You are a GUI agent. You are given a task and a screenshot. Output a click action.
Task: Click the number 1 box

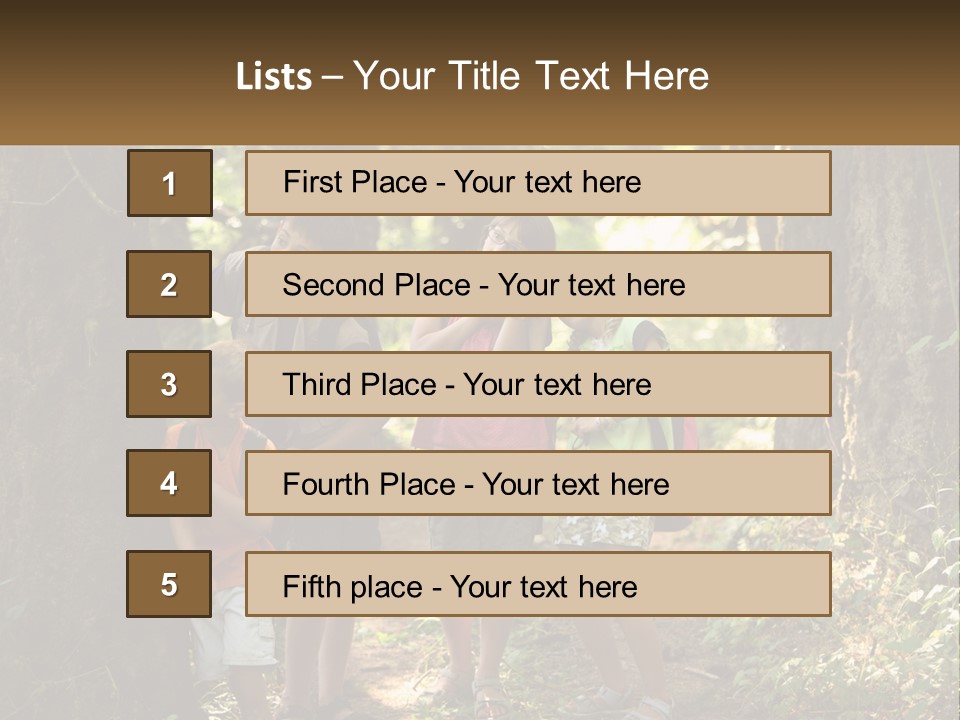point(170,183)
